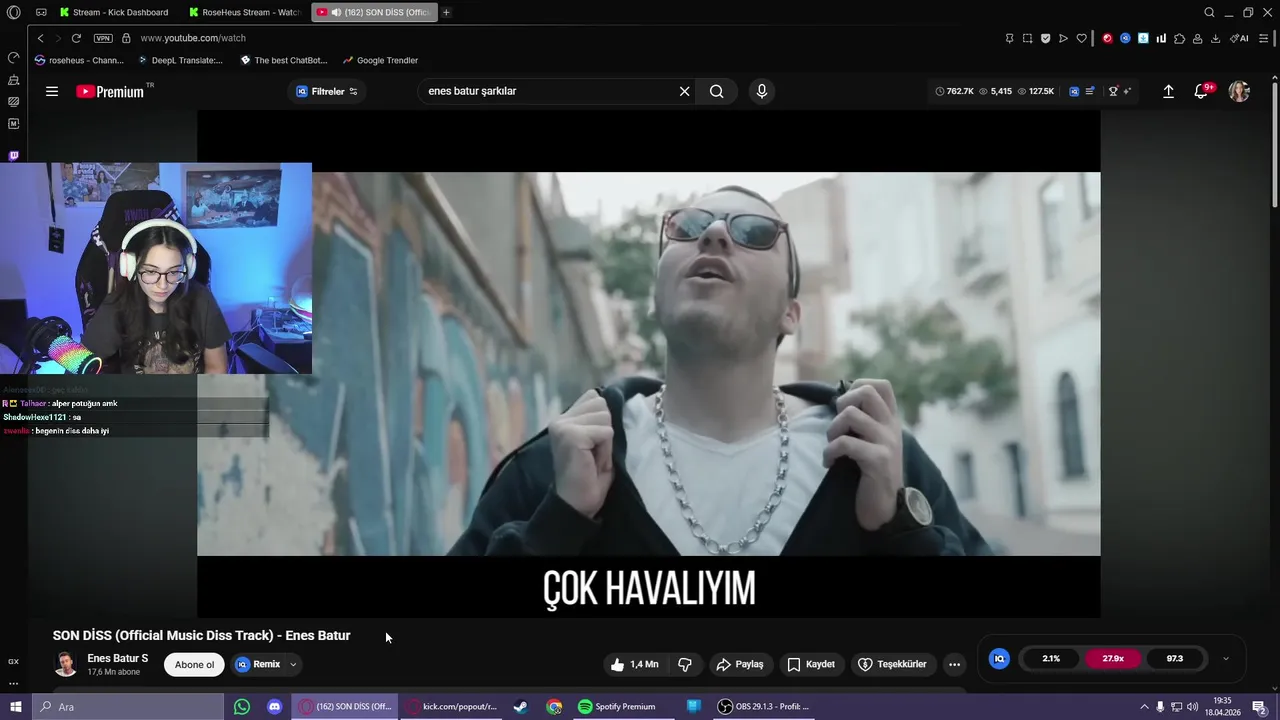Viewport: 1280px width, 720px height.
Task: Open the Twitch panel in sidebar
Action: pyautogui.click(x=13, y=156)
